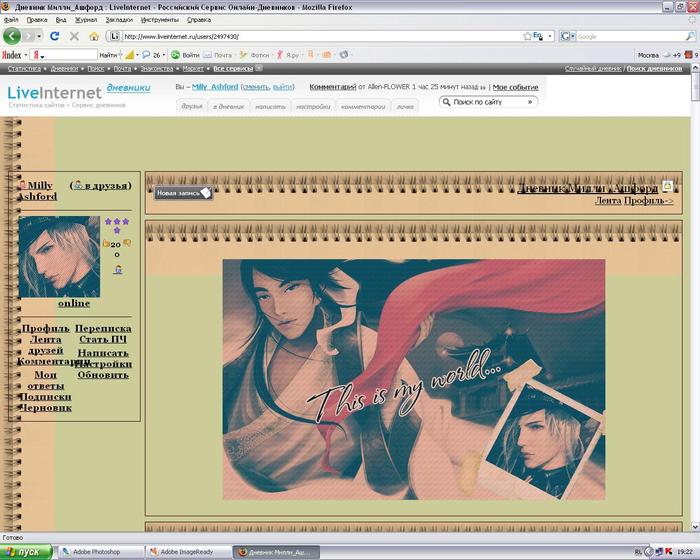
Task: Click the Windows пуск Start button
Action: [x=26, y=552]
